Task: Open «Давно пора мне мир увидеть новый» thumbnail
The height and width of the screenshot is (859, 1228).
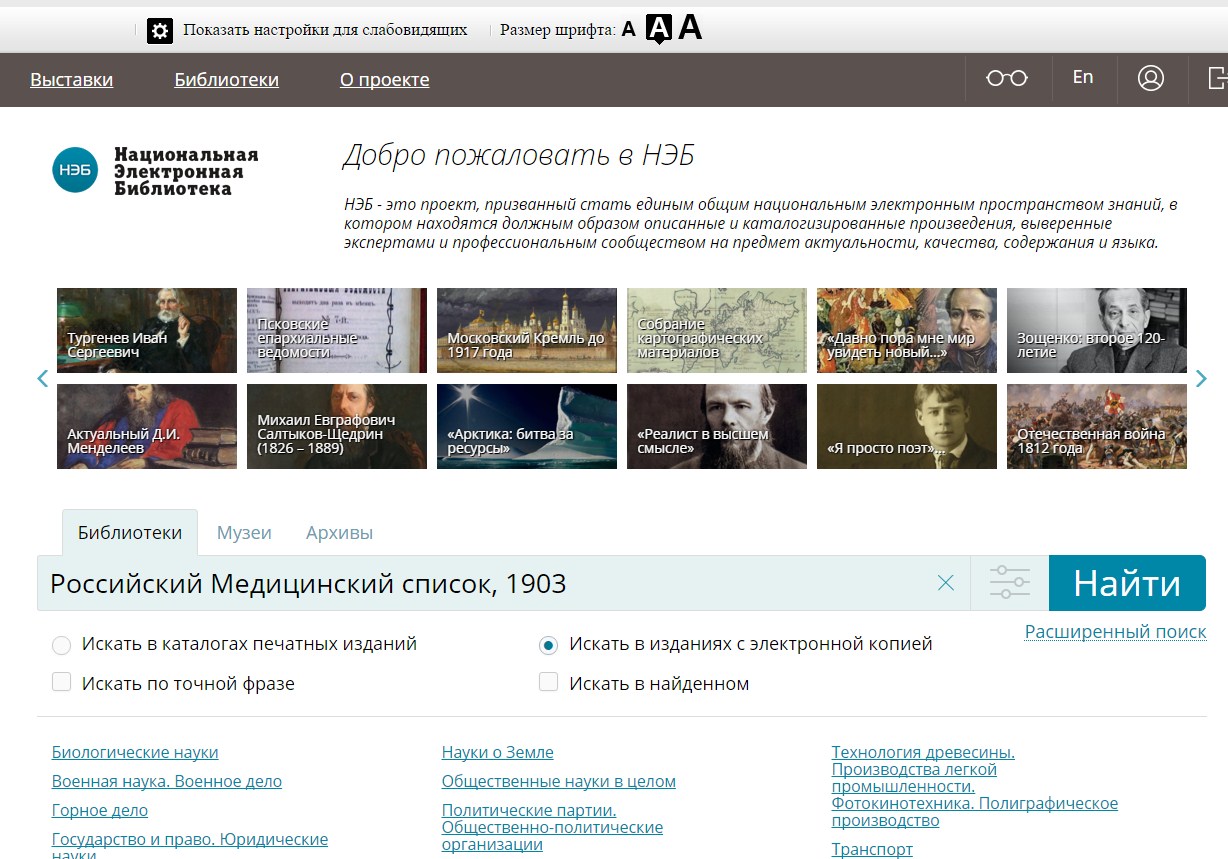Action: point(907,330)
